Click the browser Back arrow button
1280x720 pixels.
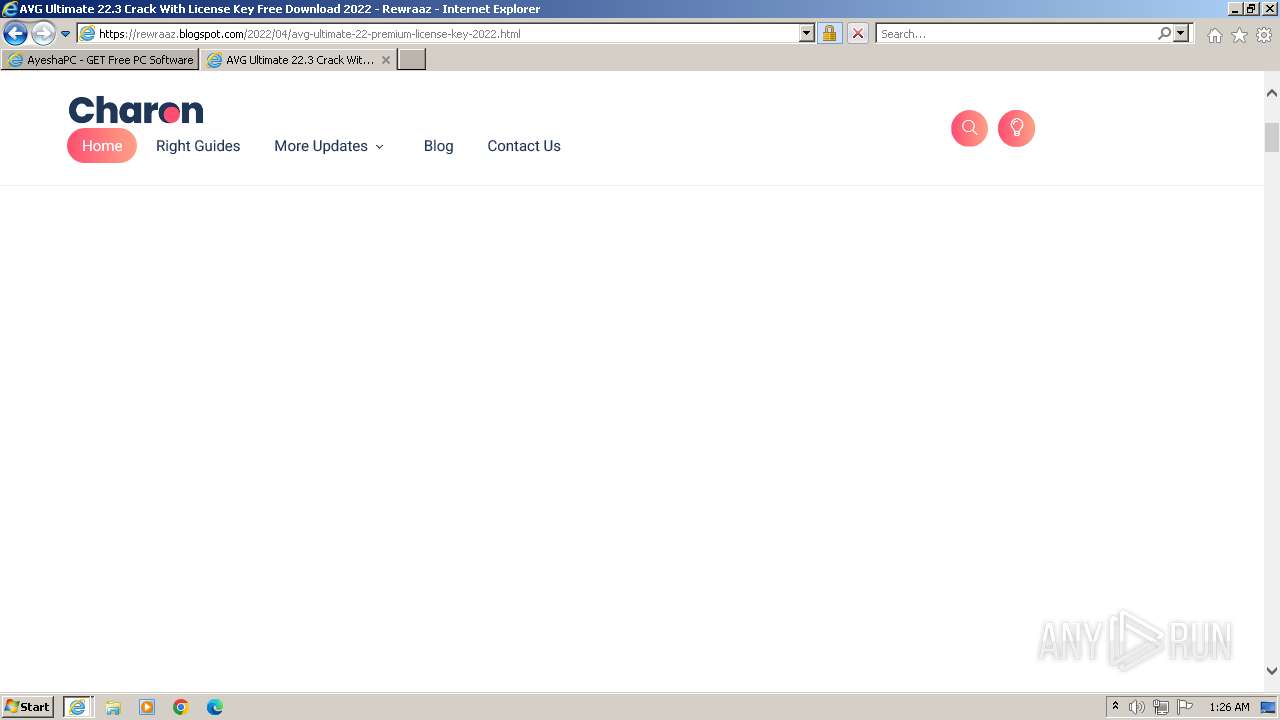15,33
